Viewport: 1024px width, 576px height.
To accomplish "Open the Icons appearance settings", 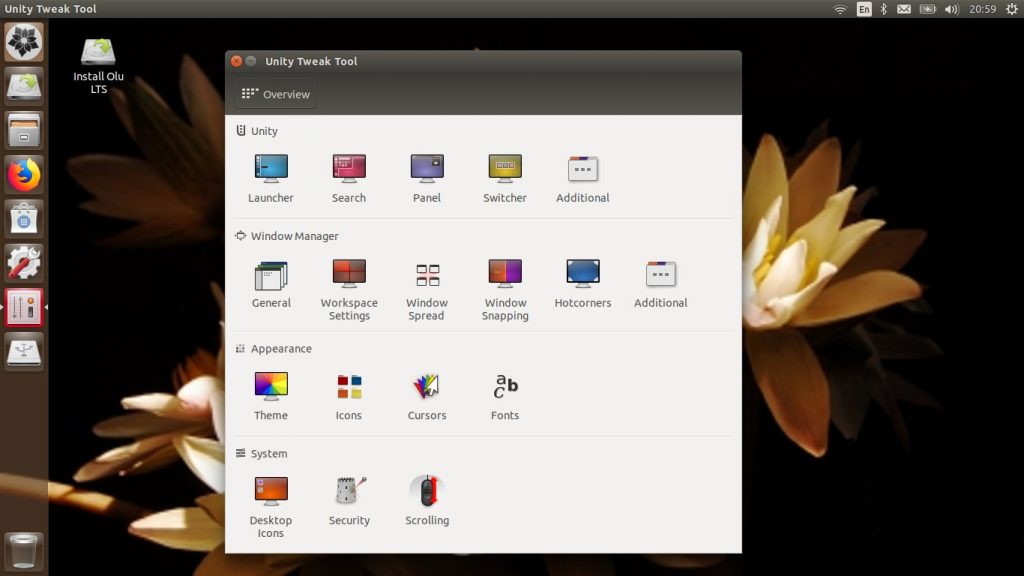I will click(349, 395).
